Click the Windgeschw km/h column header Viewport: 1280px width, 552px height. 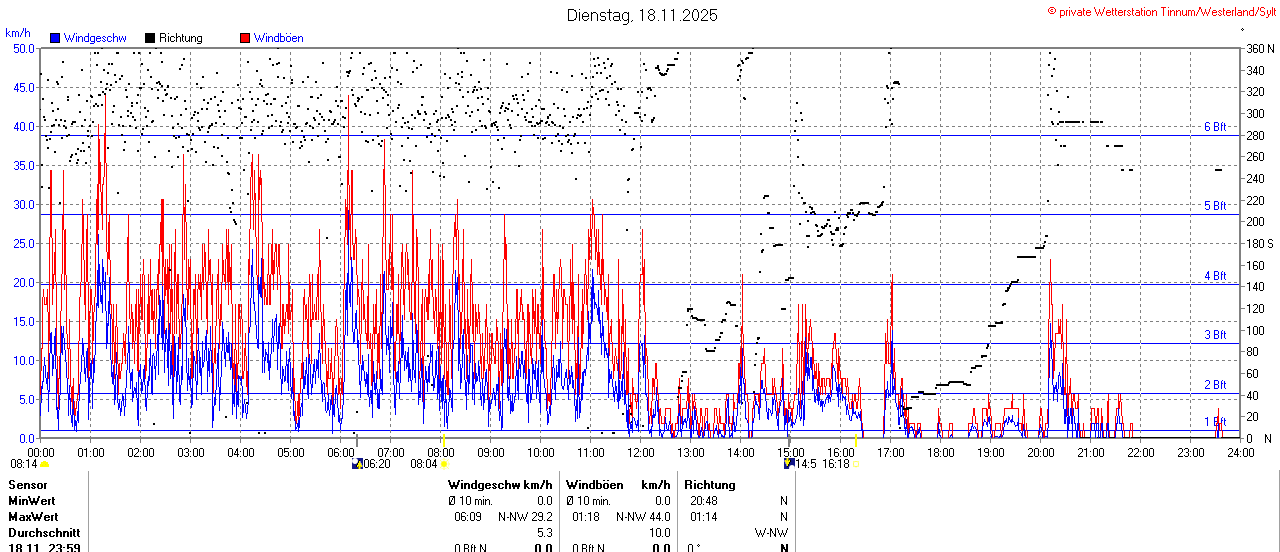(500, 485)
